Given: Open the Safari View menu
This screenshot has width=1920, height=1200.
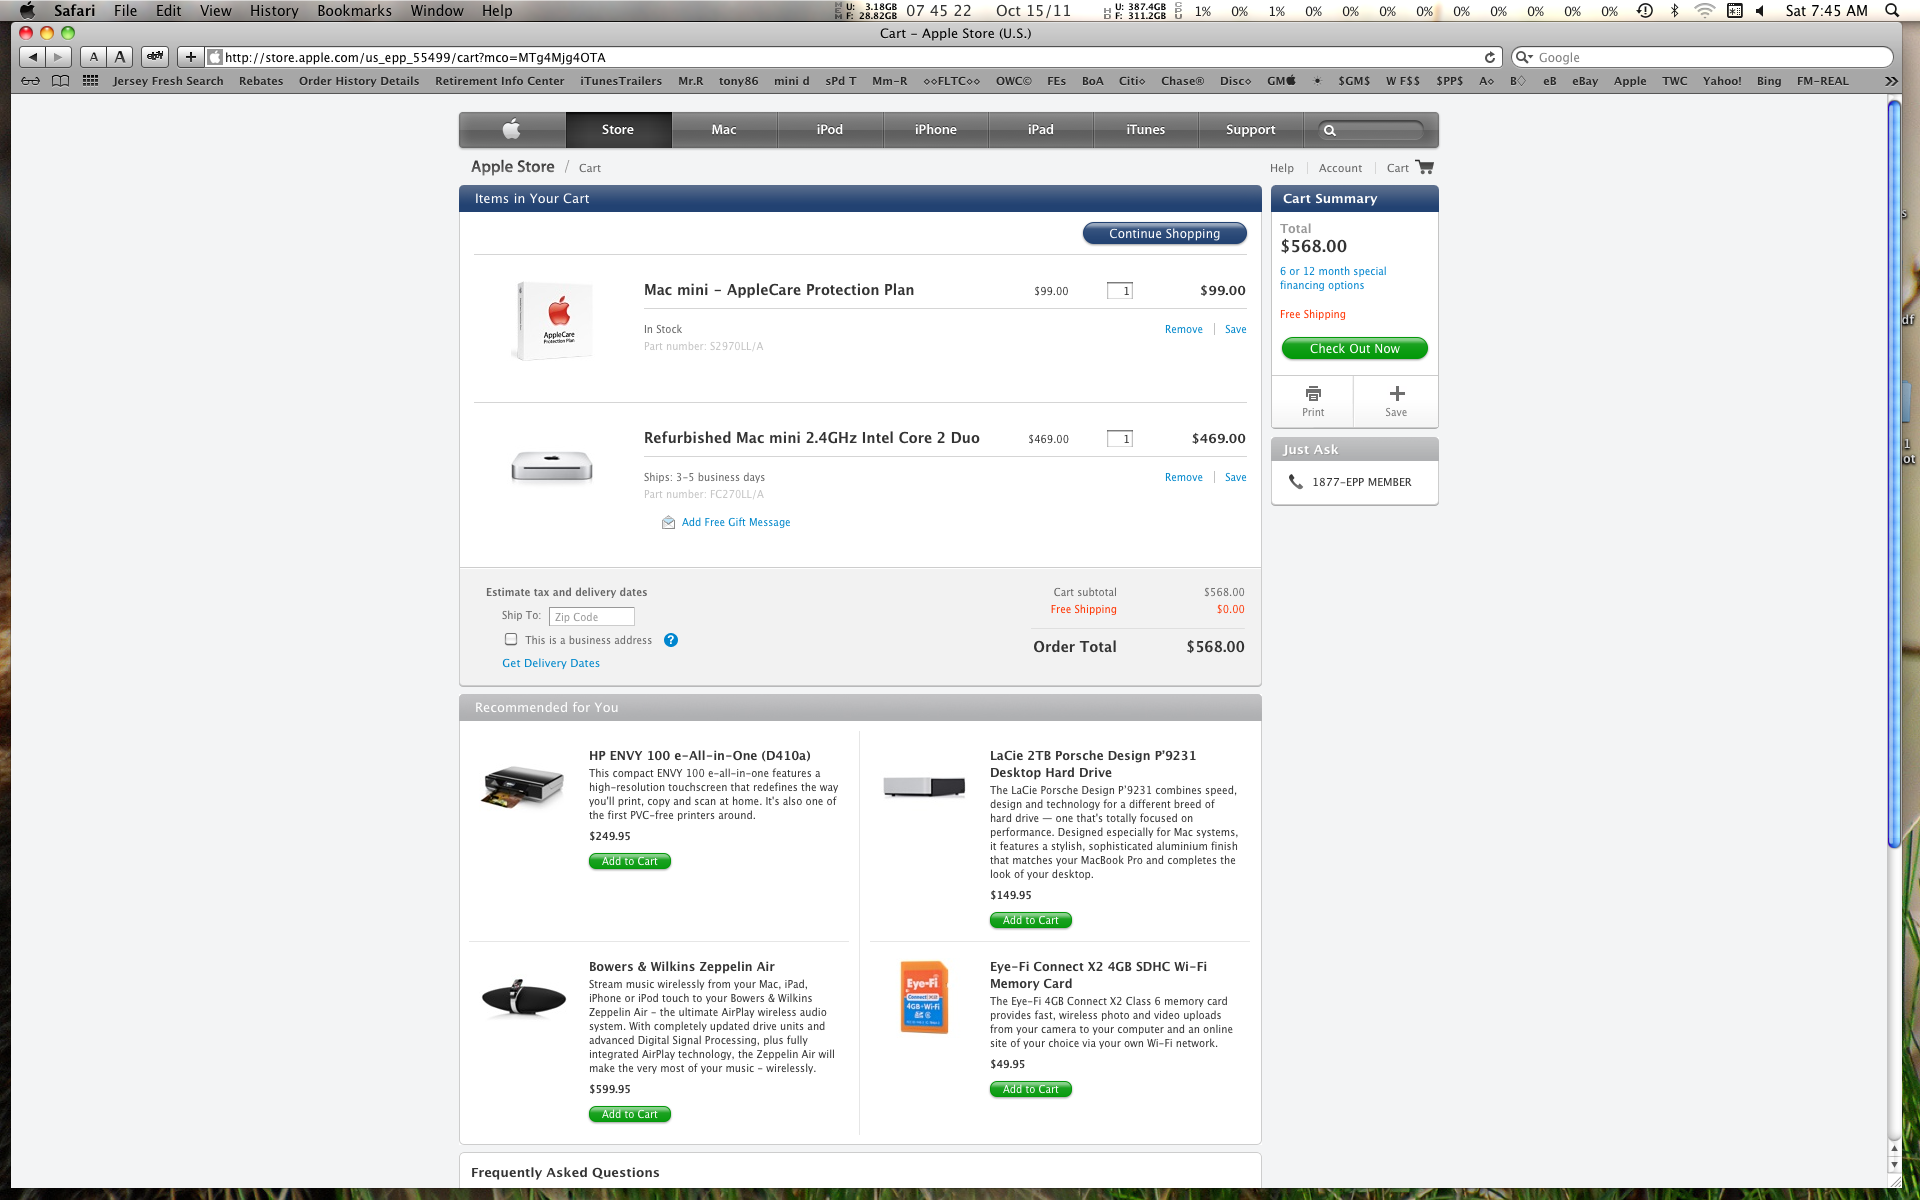Looking at the screenshot, I should [x=215, y=11].
